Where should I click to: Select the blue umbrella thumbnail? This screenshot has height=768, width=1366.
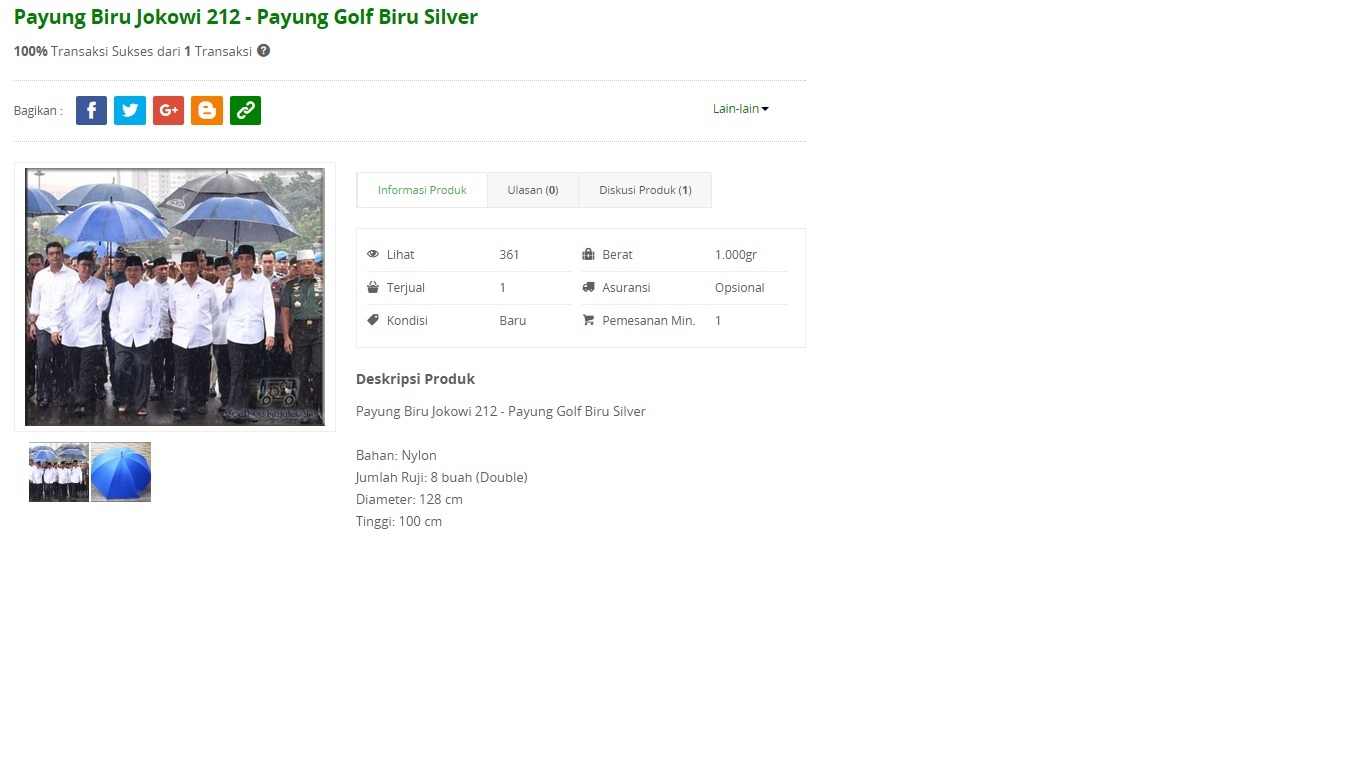point(121,472)
